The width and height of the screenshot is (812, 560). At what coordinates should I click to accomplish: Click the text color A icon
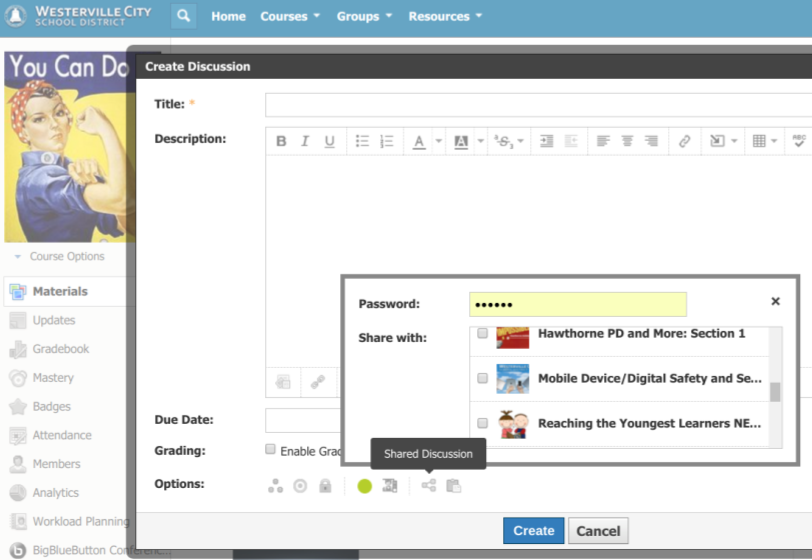pyautogui.click(x=419, y=141)
